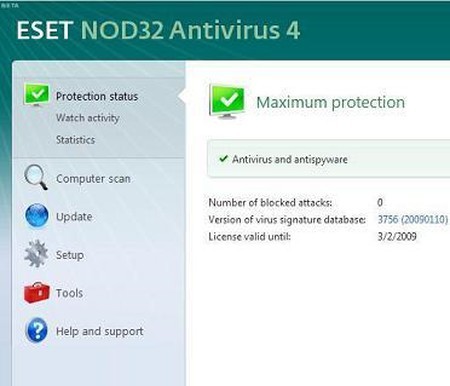This screenshot has height=386, width=450.
Task: Click the red toolbox Tools icon
Action: pyautogui.click(x=37, y=293)
